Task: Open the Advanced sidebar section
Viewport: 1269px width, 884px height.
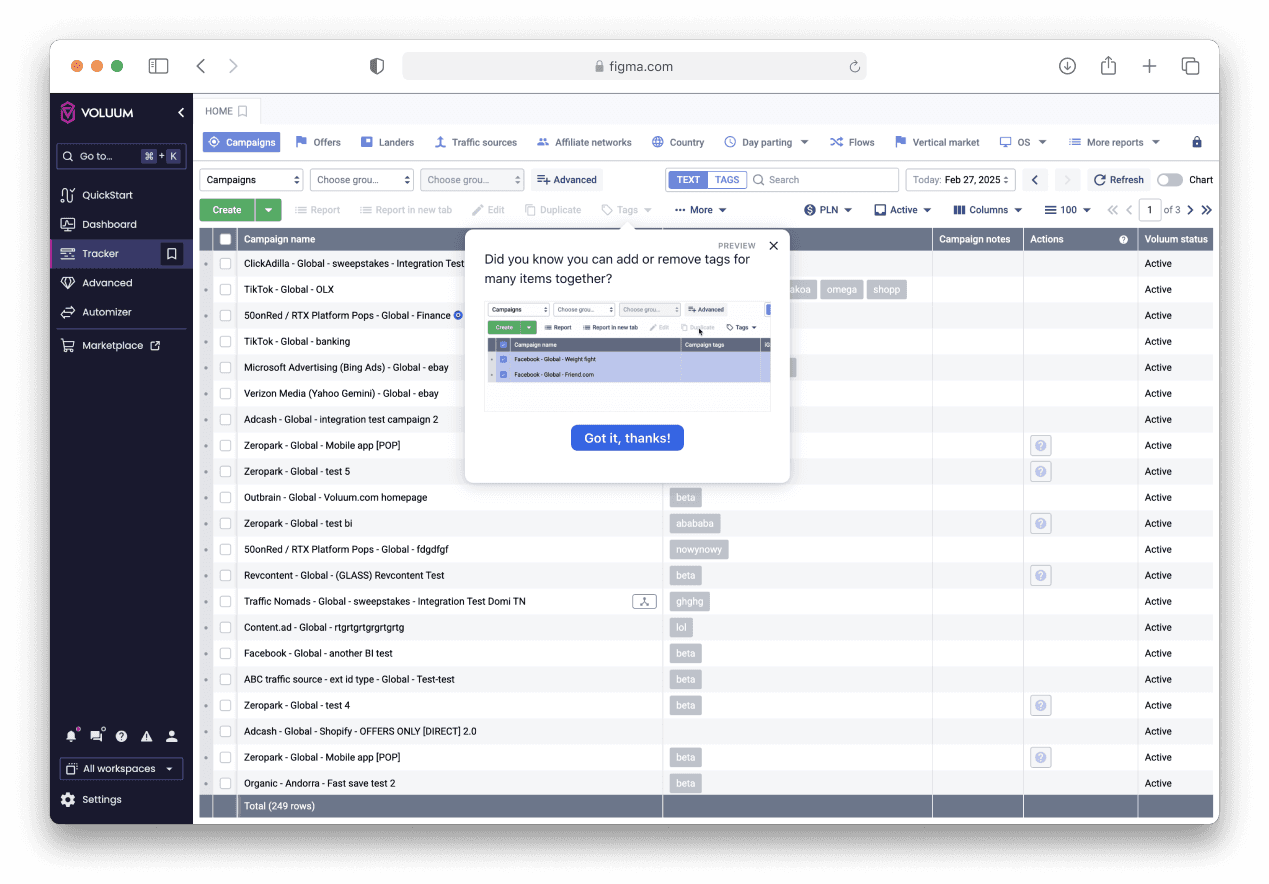Action: [x=97, y=283]
